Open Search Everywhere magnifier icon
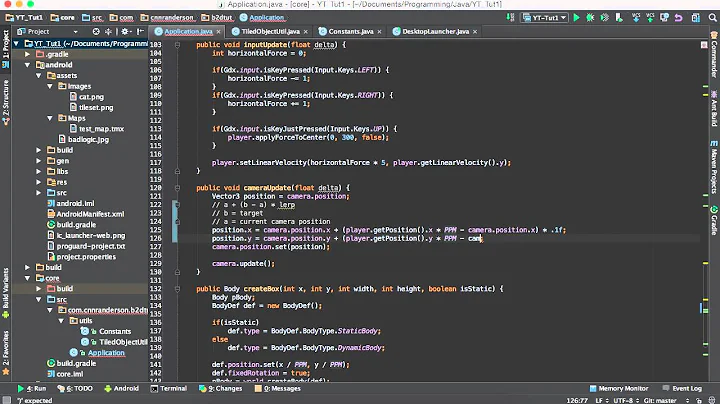720x404 pixels. pyautogui.click(x=712, y=17)
